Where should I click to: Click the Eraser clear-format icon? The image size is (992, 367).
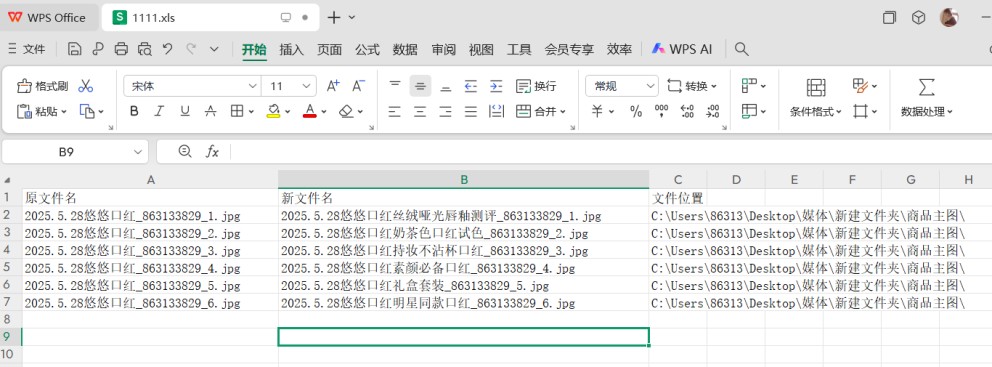(345, 111)
